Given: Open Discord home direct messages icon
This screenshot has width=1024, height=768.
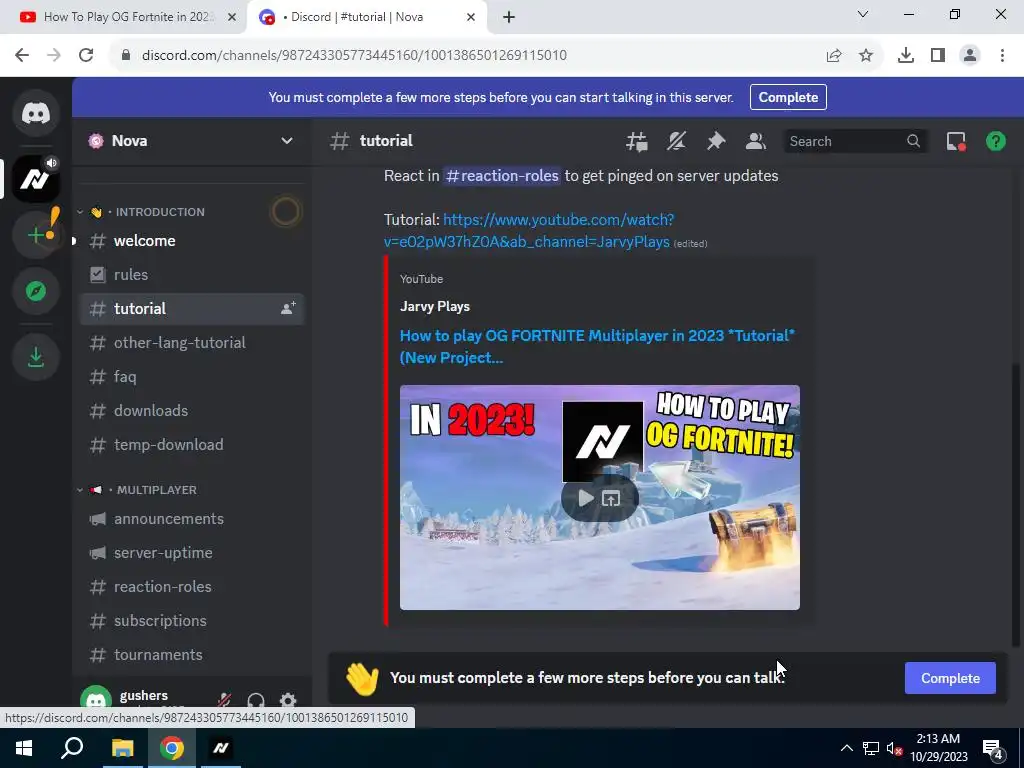Looking at the screenshot, I should [36, 113].
